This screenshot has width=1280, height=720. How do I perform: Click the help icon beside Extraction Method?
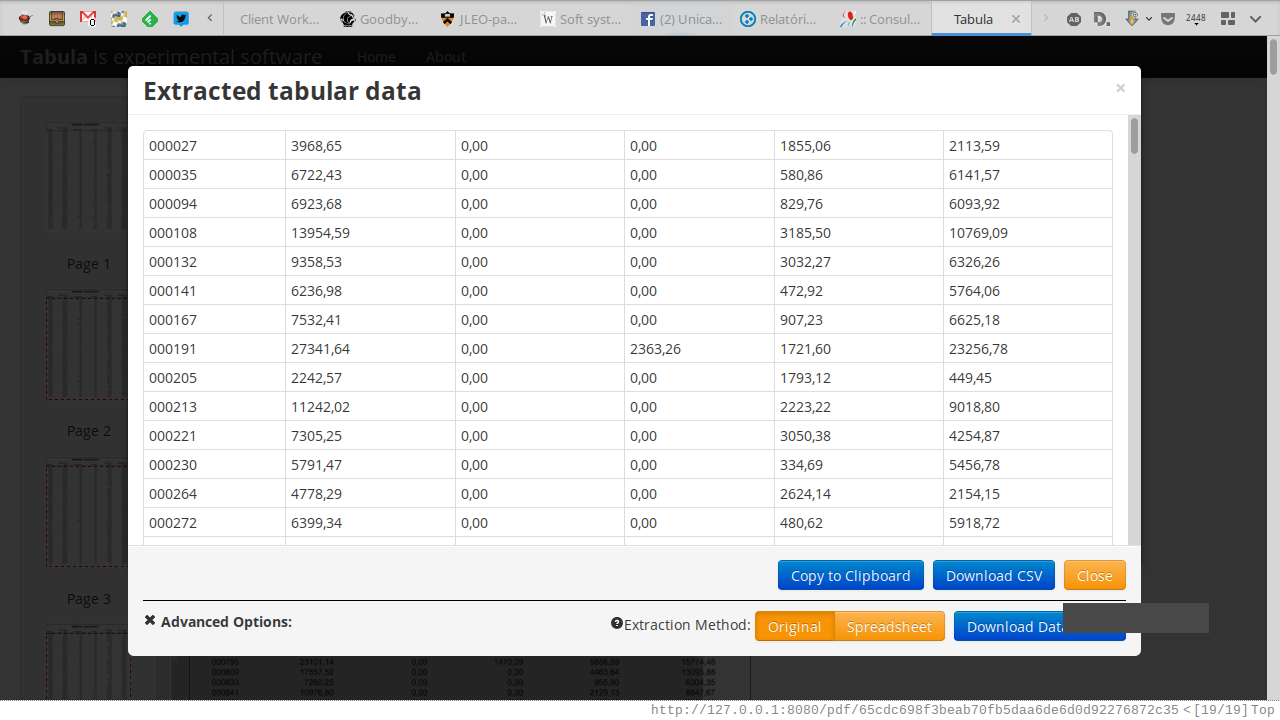coord(617,624)
